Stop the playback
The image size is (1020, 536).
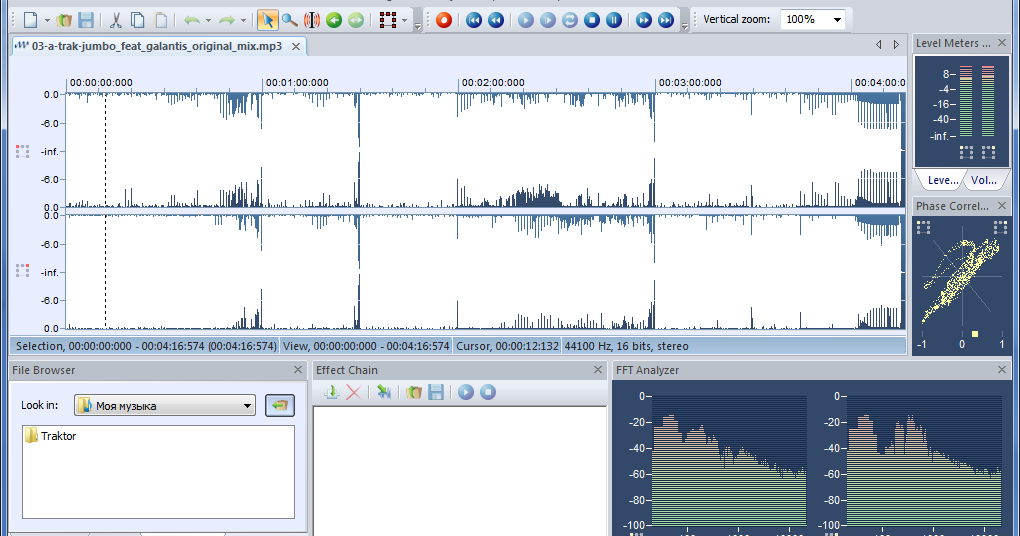[592, 20]
